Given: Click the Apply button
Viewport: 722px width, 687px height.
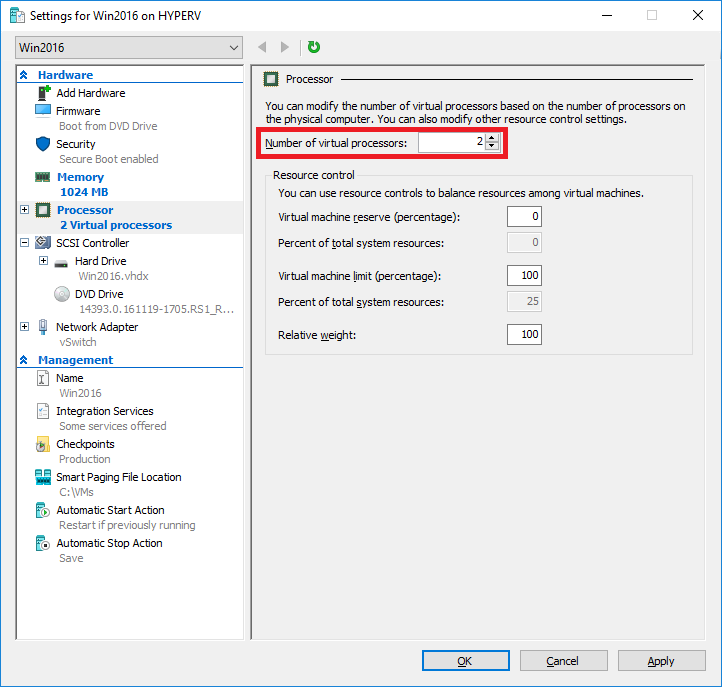Looking at the screenshot, I should tap(661, 661).
